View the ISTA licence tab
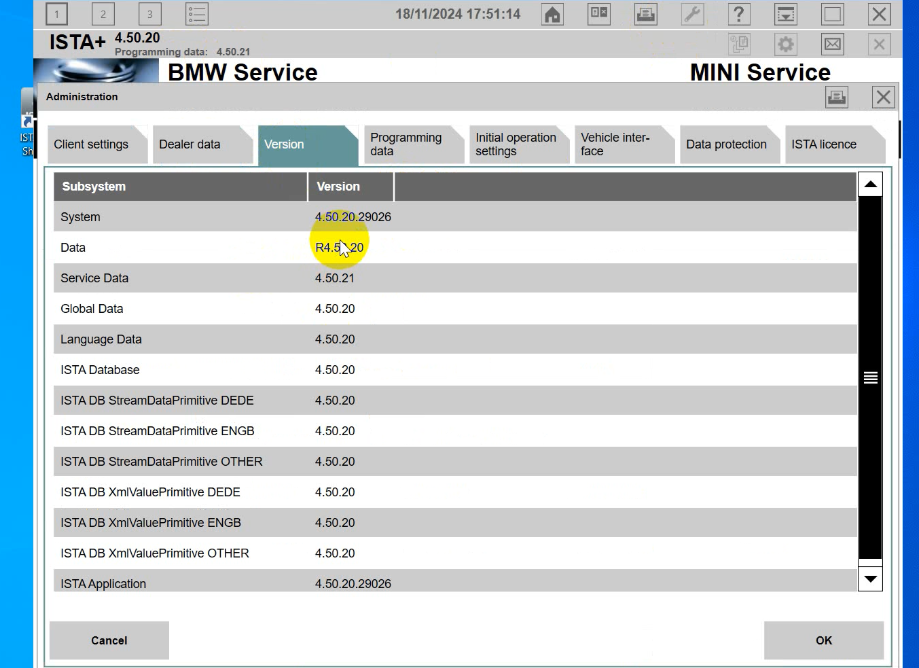Image resolution: width=919 pixels, height=668 pixels. [835, 144]
